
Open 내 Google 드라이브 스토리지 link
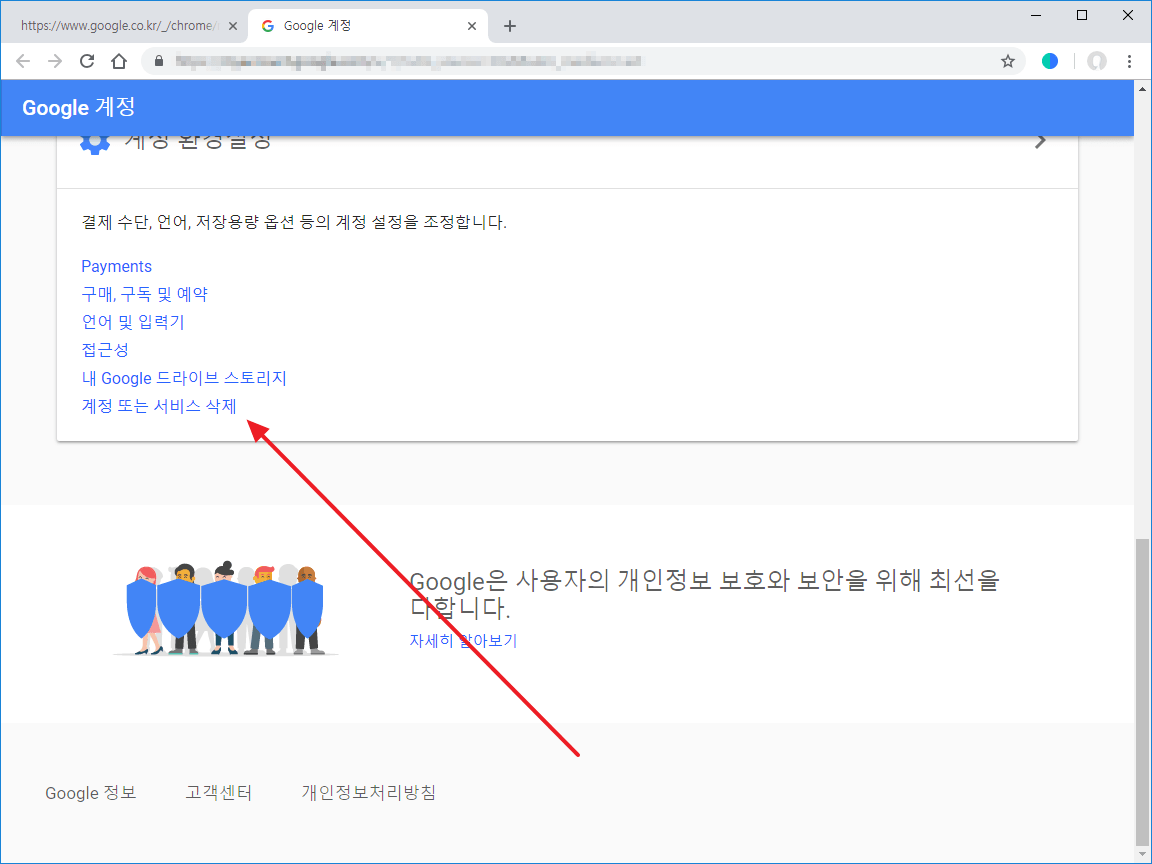pyautogui.click(x=184, y=378)
